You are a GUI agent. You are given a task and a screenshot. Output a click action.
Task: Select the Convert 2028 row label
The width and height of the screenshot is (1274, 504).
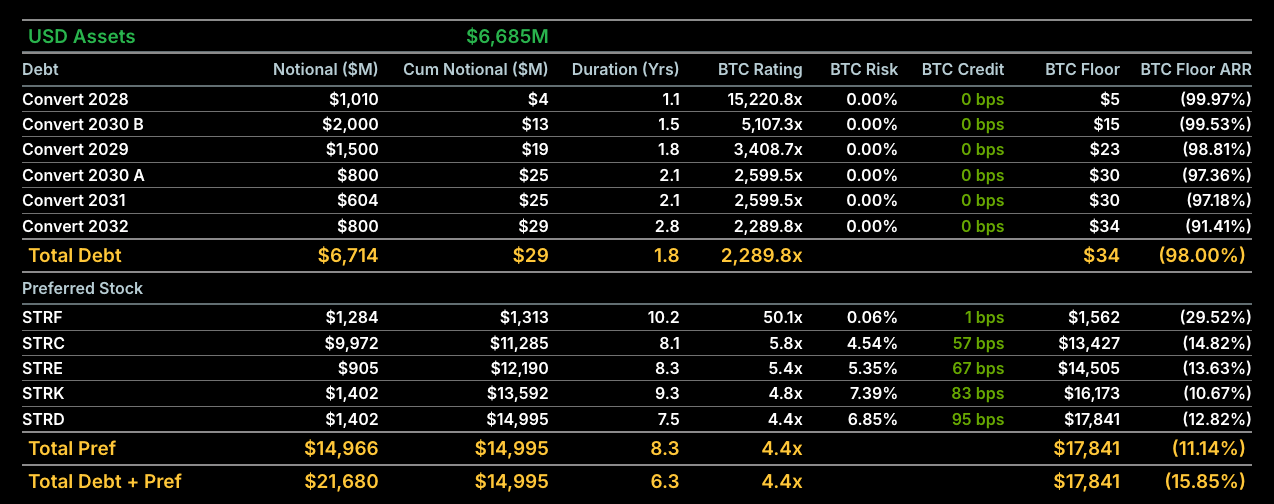pos(75,99)
